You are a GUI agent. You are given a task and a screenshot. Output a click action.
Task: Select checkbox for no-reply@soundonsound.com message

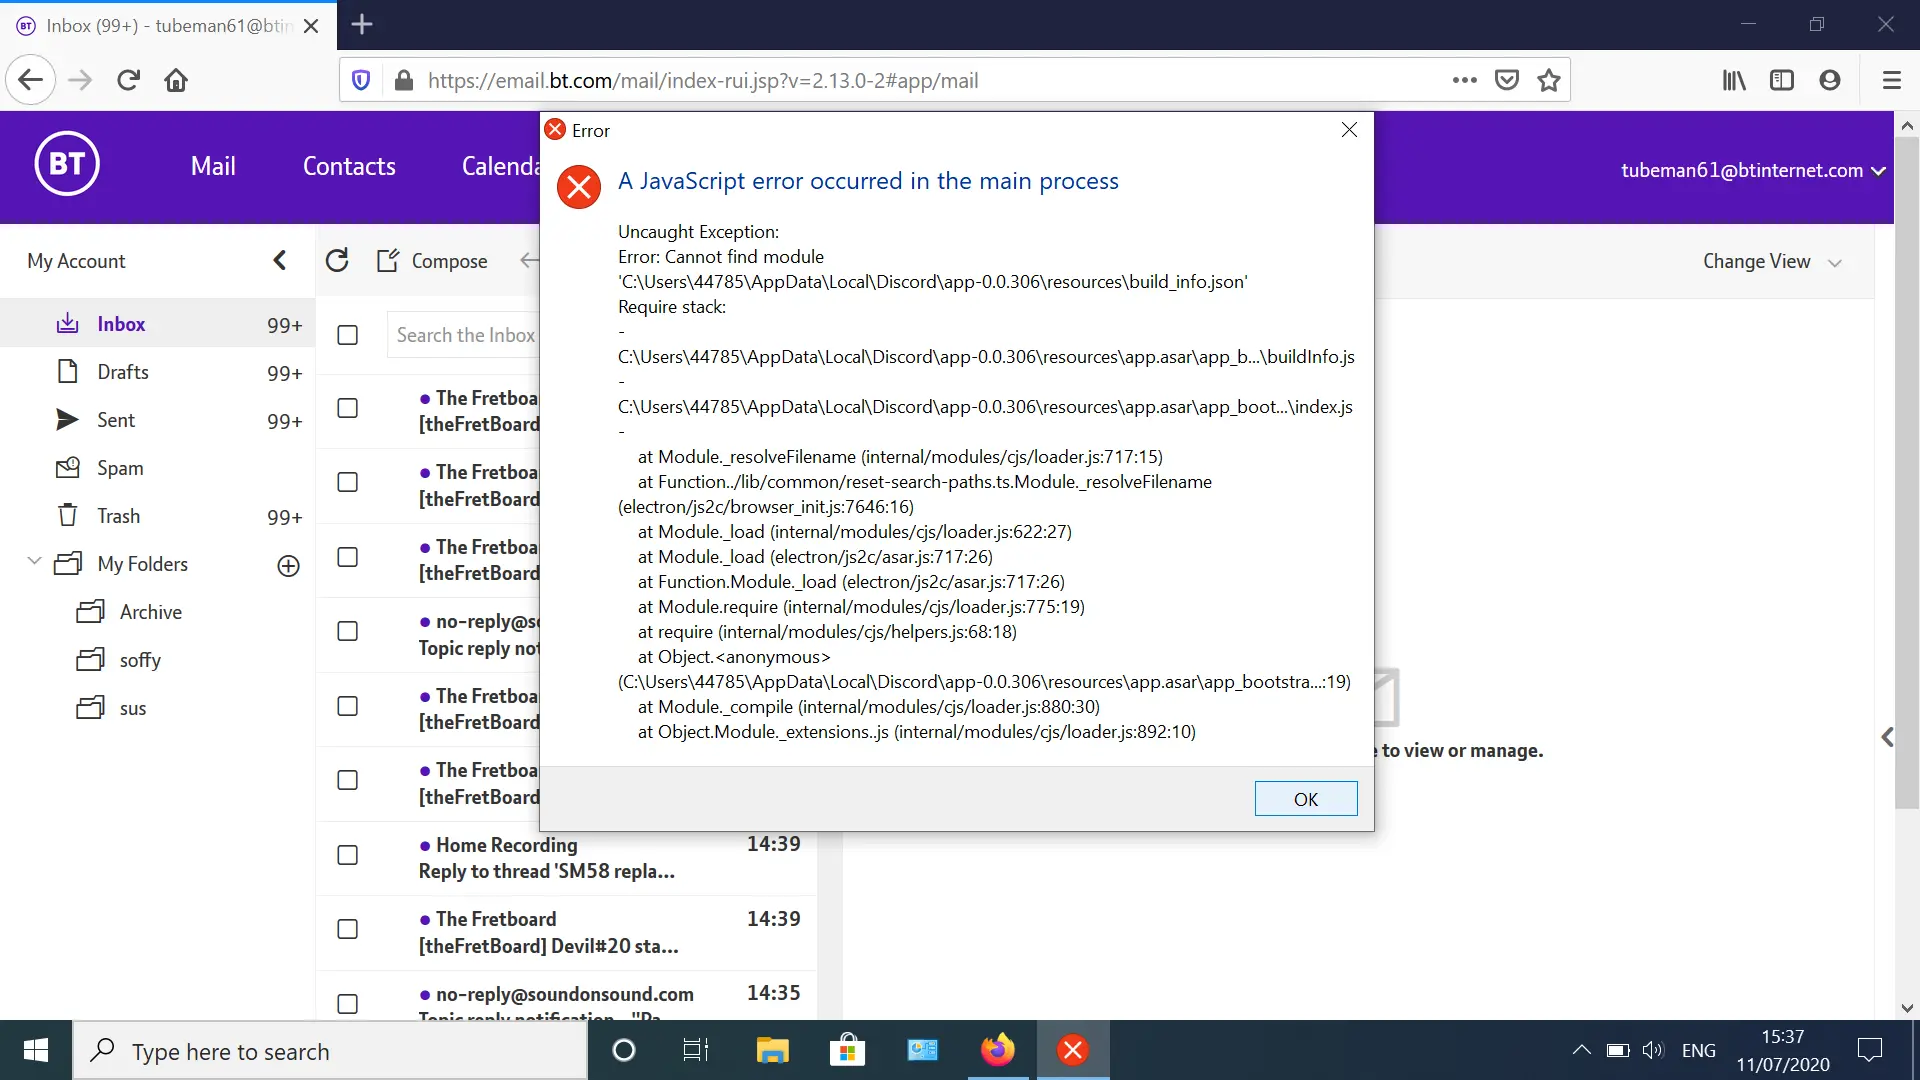click(347, 1003)
